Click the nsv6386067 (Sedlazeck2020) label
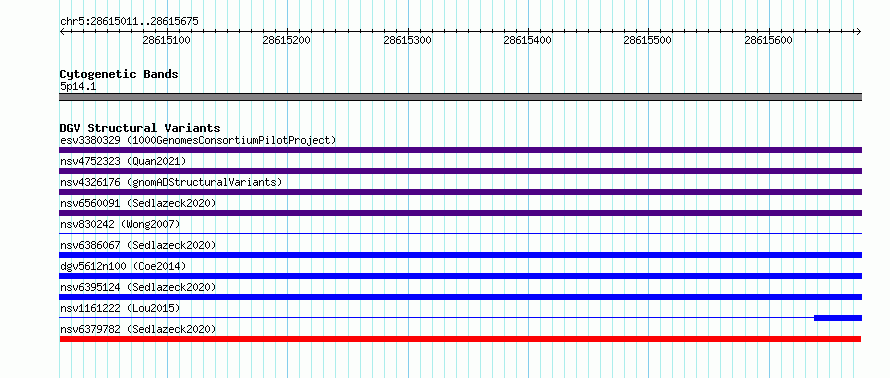 138,245
